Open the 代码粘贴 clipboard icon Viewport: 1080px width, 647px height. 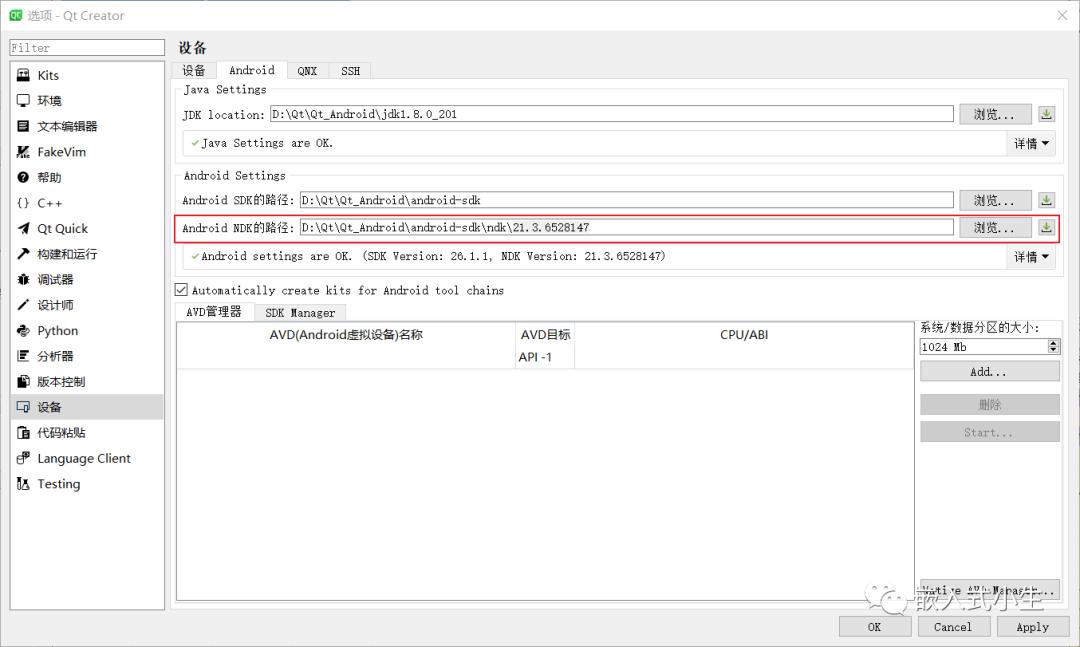(x=23, y=433)
